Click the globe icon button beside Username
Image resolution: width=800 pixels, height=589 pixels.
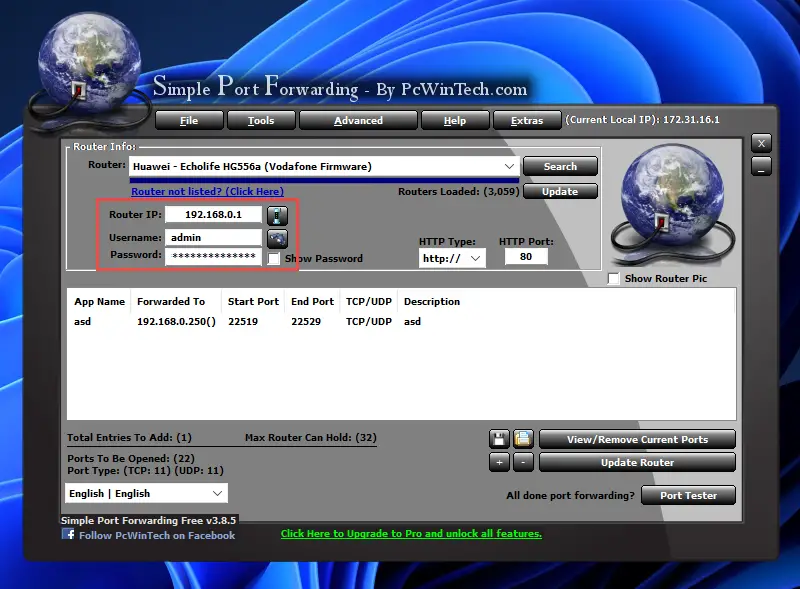click(x=277, y=238)
